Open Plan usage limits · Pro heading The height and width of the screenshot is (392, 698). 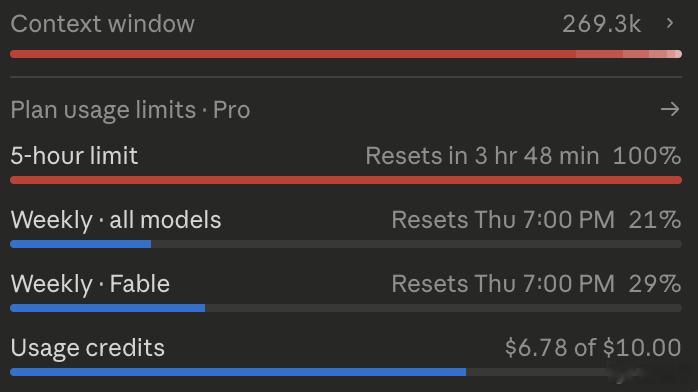click(130, 110)
